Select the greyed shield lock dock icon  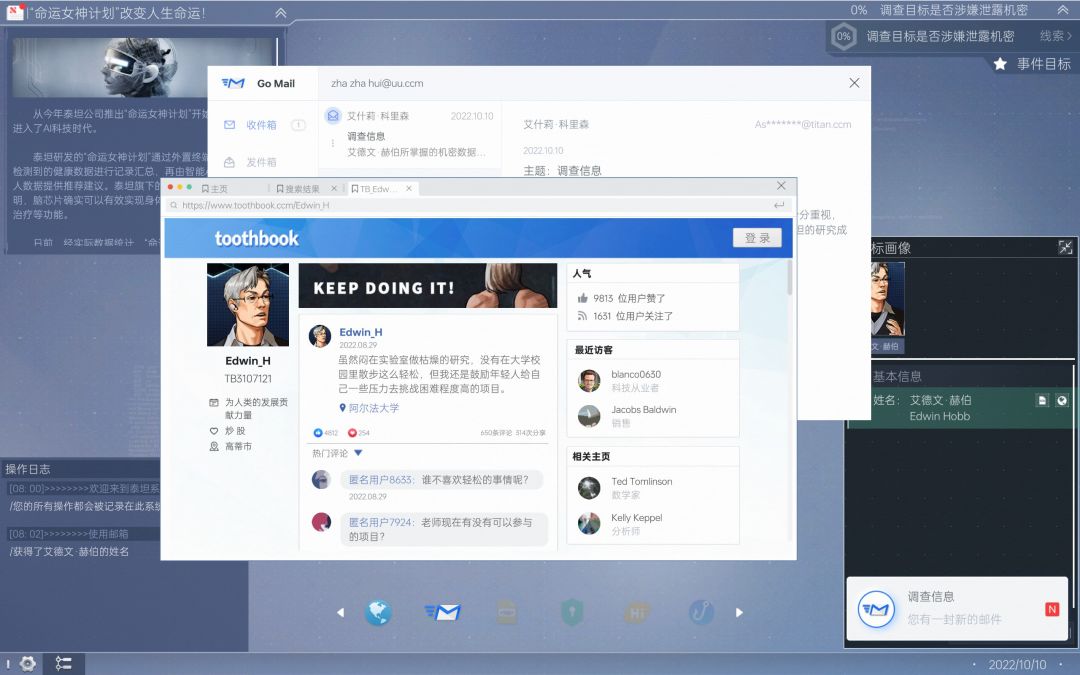572,612
